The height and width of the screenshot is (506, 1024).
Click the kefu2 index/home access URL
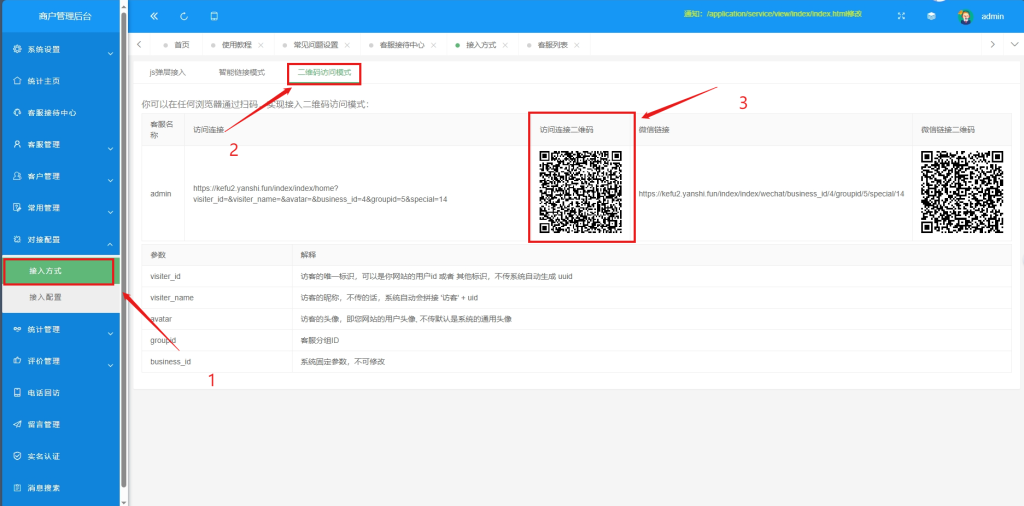click(x=320, y=194)
